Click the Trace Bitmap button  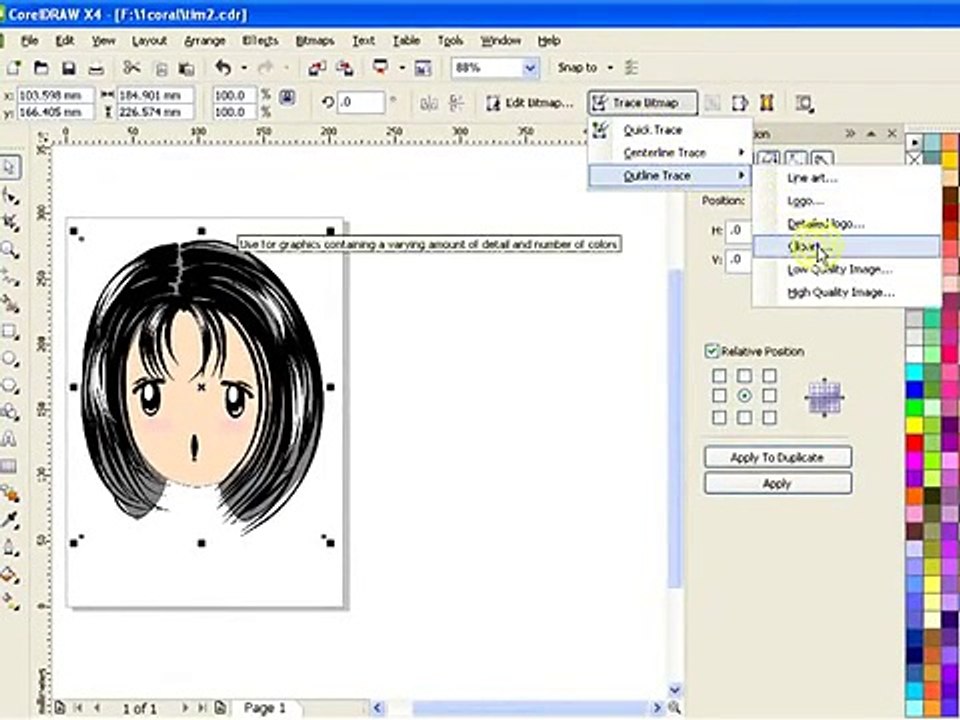point(643,103)
